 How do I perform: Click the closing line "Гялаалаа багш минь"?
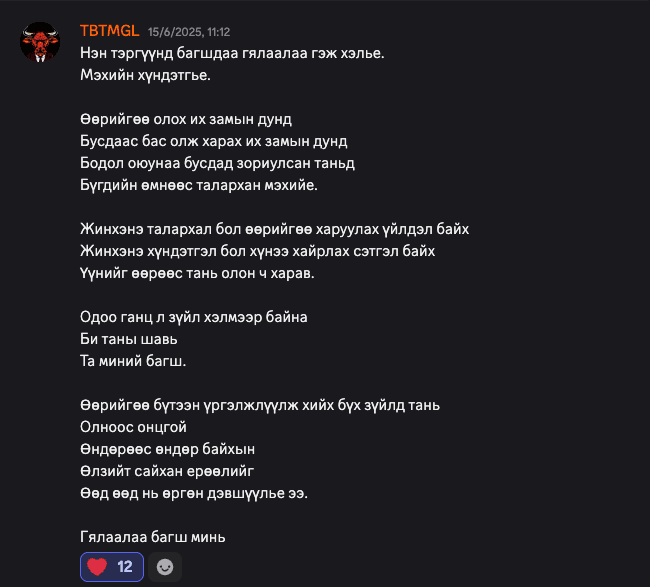coord(153,537)
